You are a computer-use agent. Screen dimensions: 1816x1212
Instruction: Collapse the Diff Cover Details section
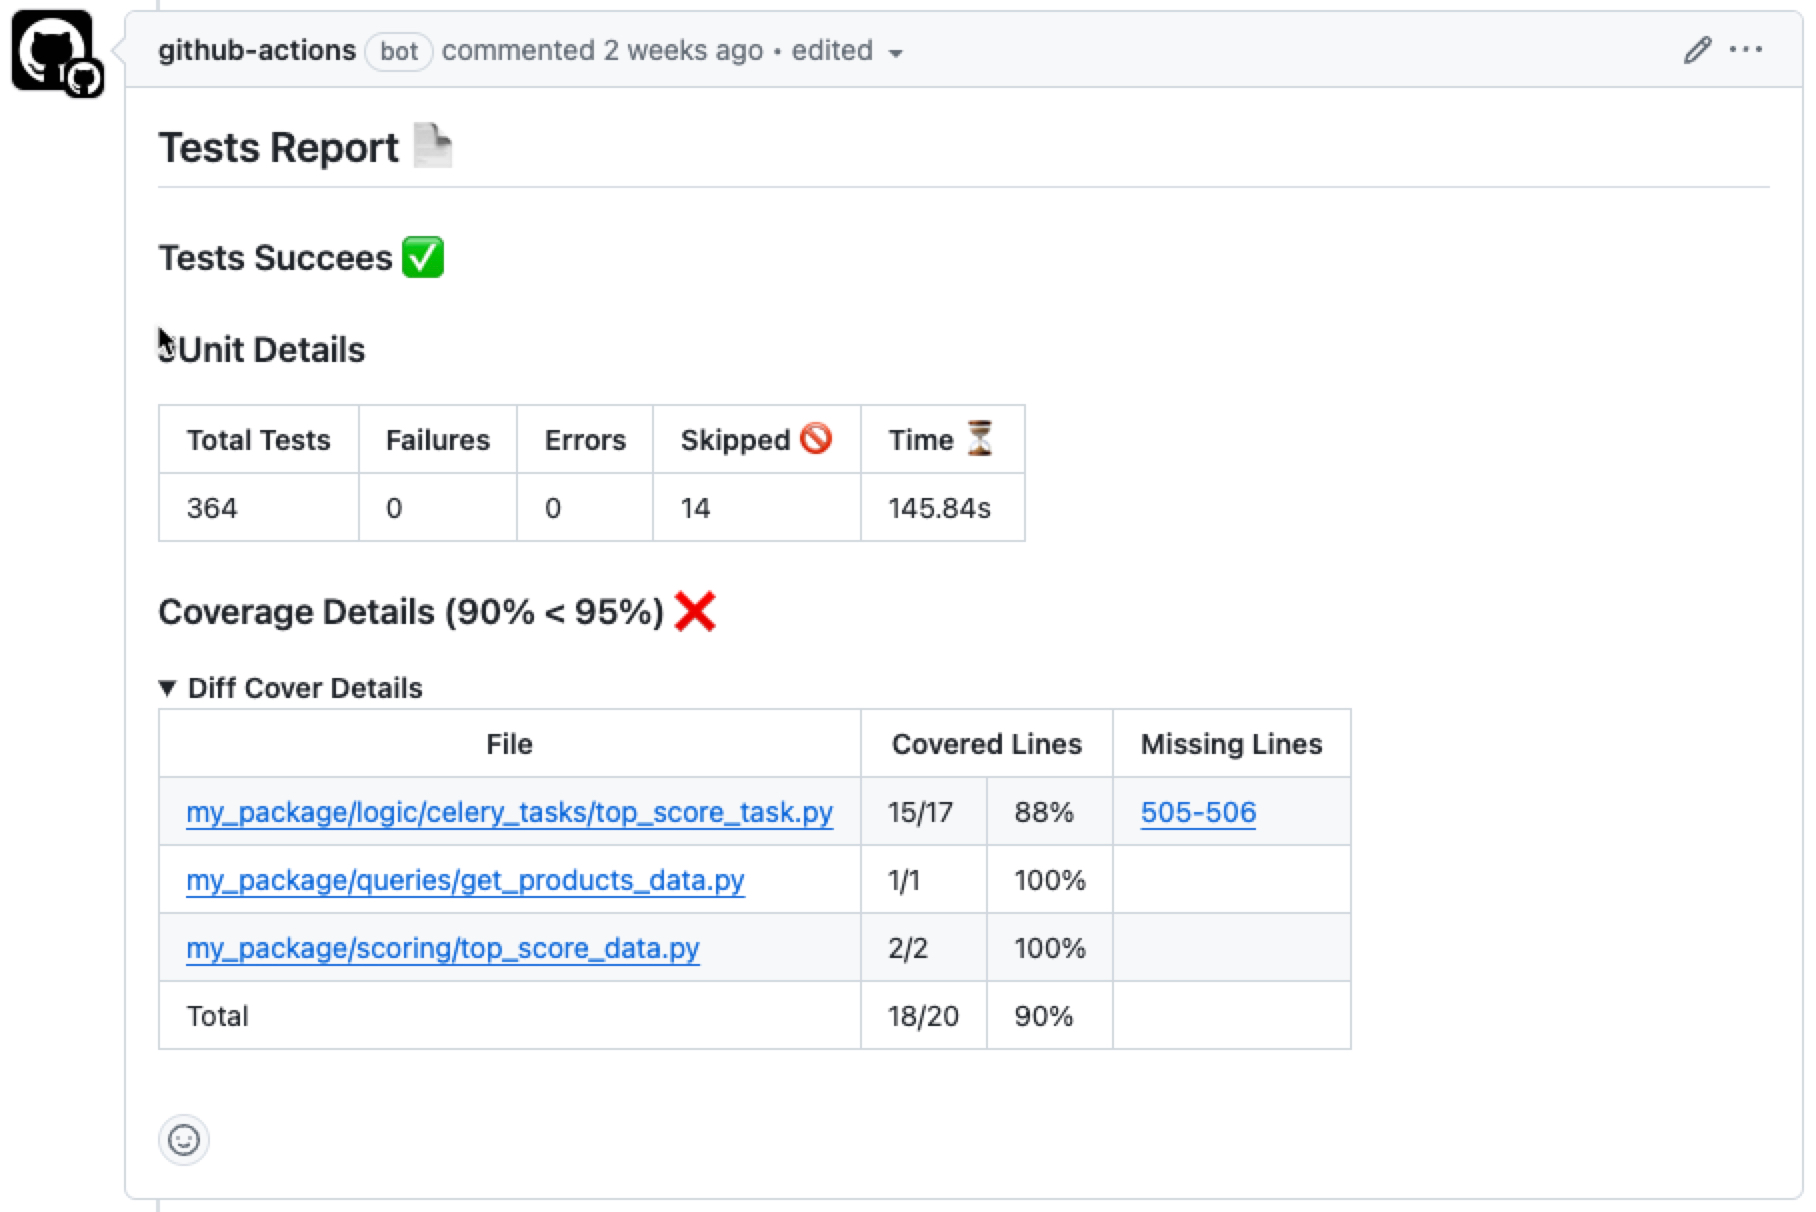tap(168, 688)
